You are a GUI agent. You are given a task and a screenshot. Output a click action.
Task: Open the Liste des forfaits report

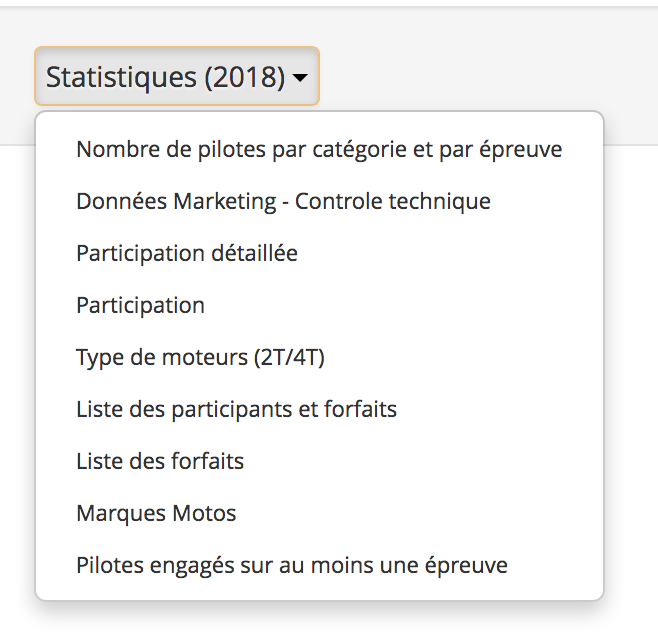coord(160,462)
